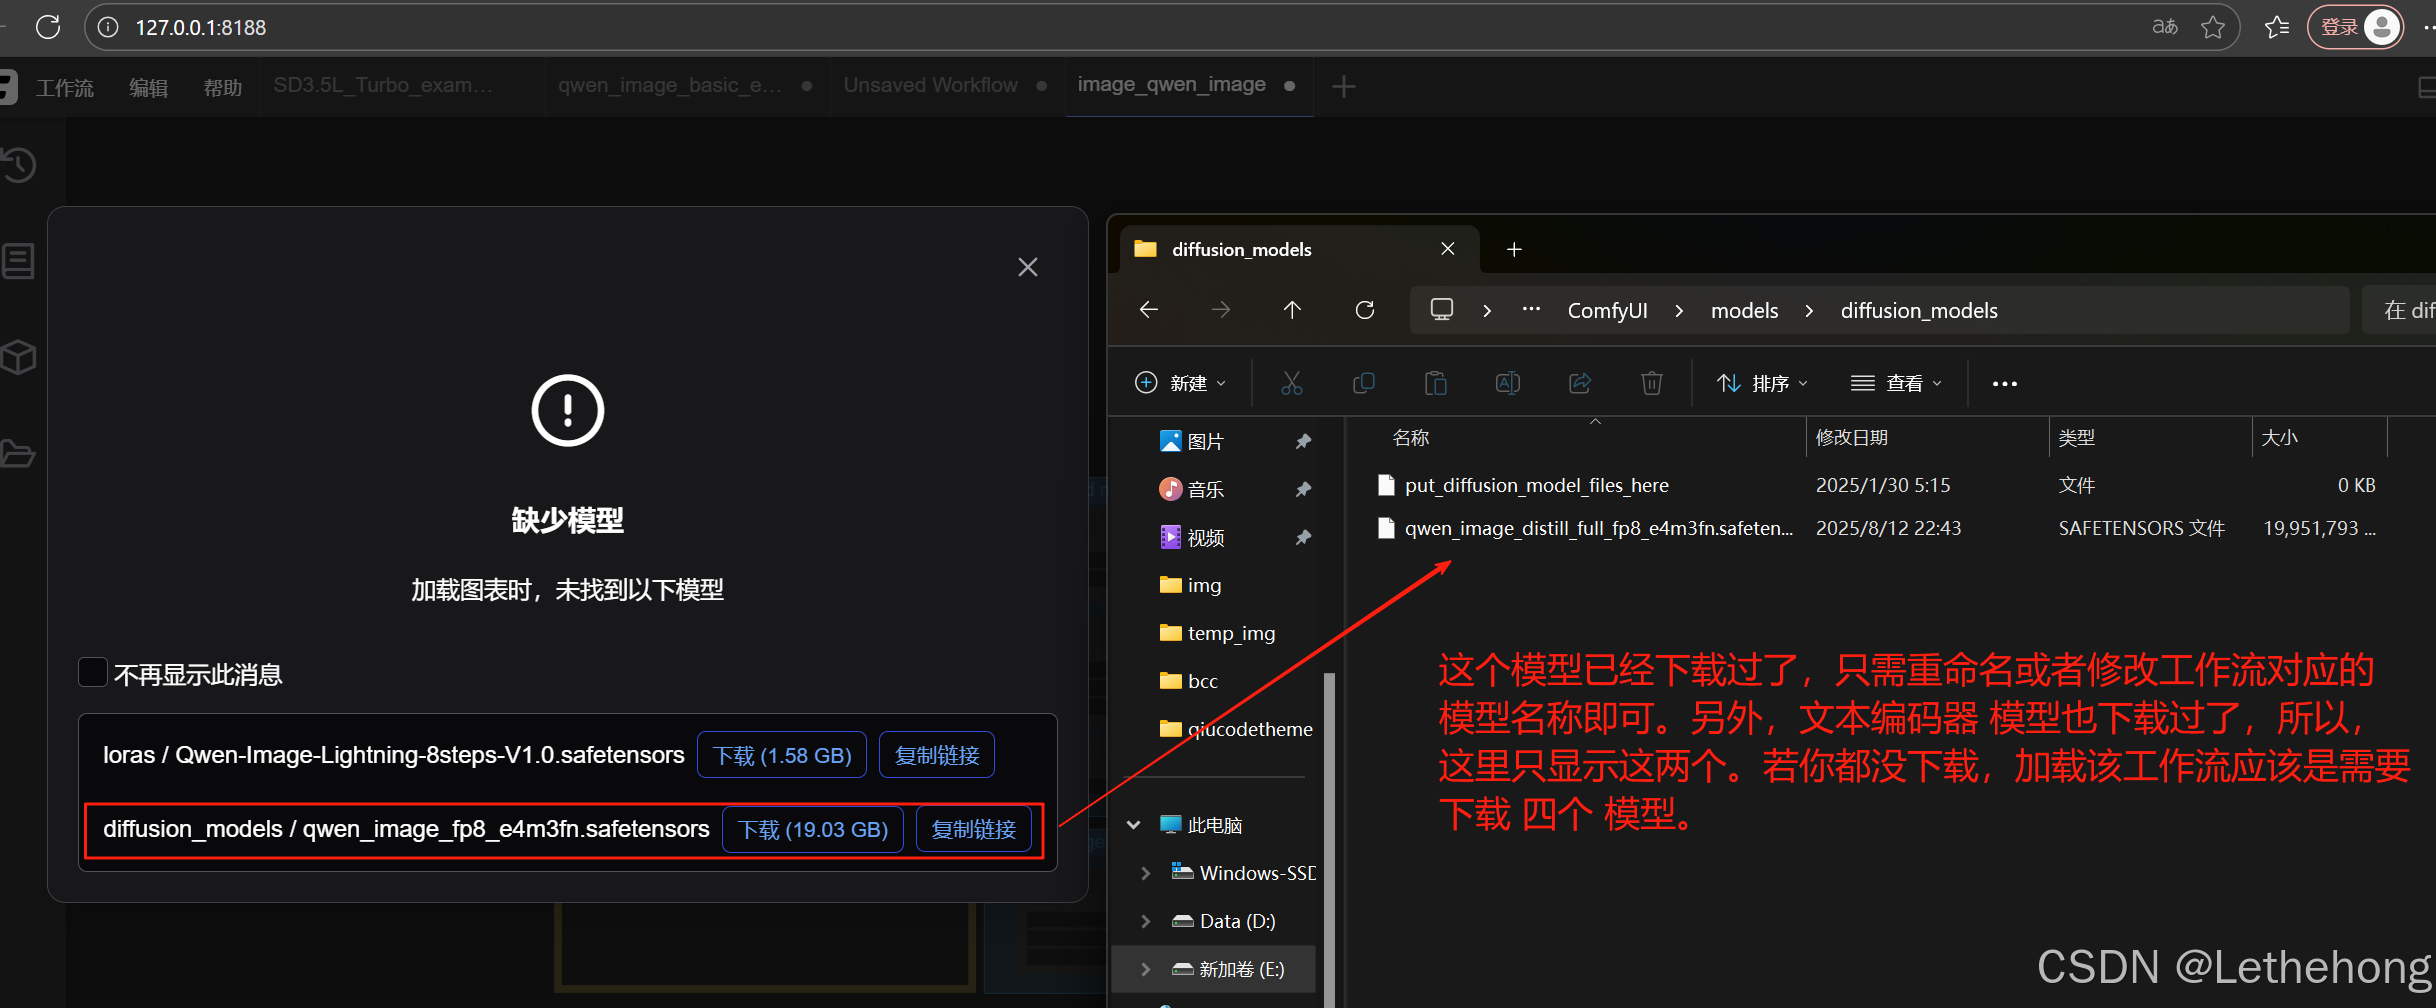
Task: Go up one folder in Explorer
Action: (1292, 310)
